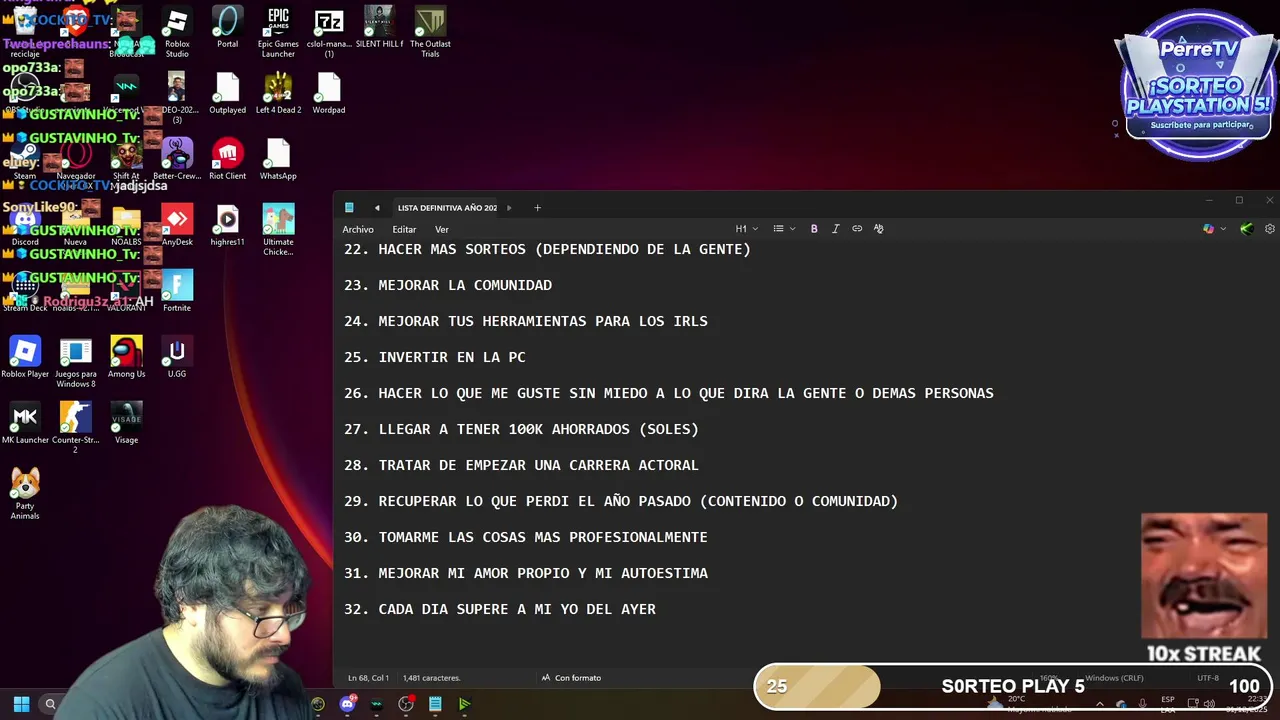
Task: Click line 31 MEJORAR MI AMOR PROPIO
Action: point(526,573)
